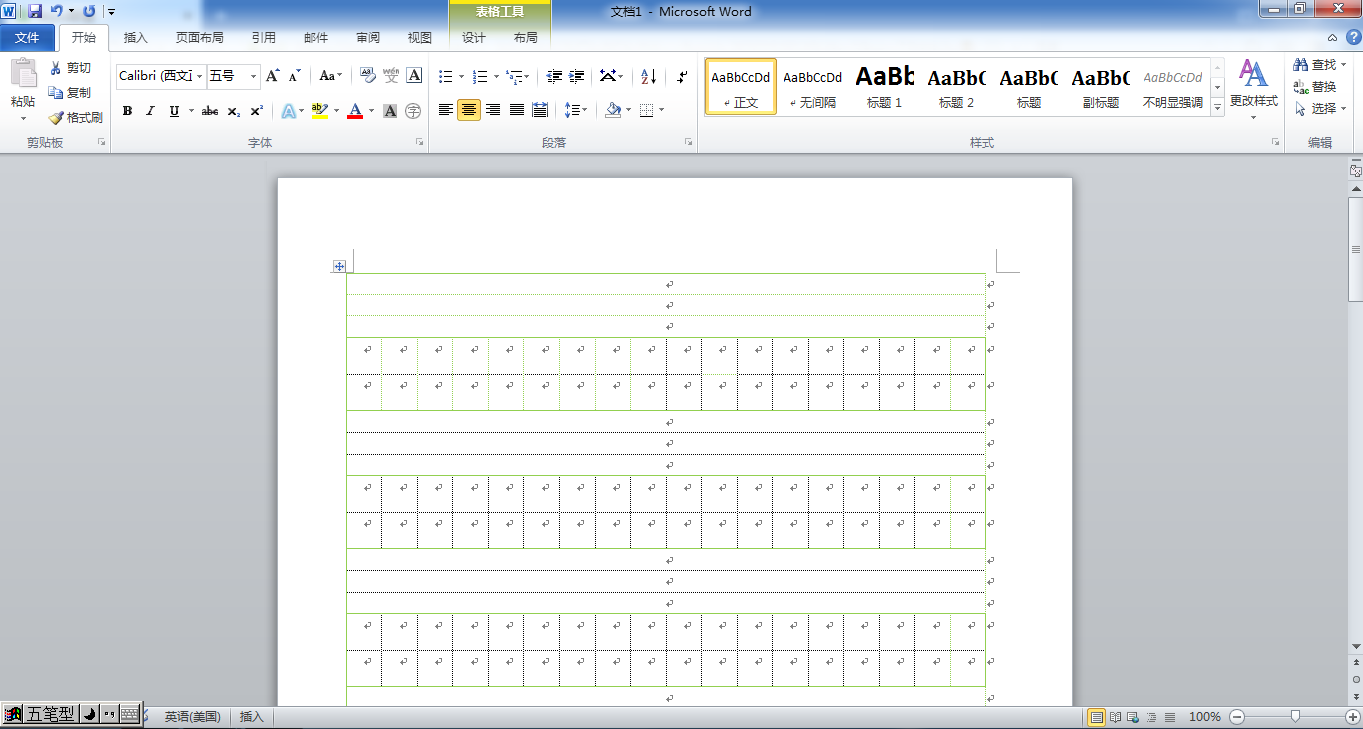Expand the 选择 select dropdown
The image size is (1363, 729).
tap(1320, 109)
